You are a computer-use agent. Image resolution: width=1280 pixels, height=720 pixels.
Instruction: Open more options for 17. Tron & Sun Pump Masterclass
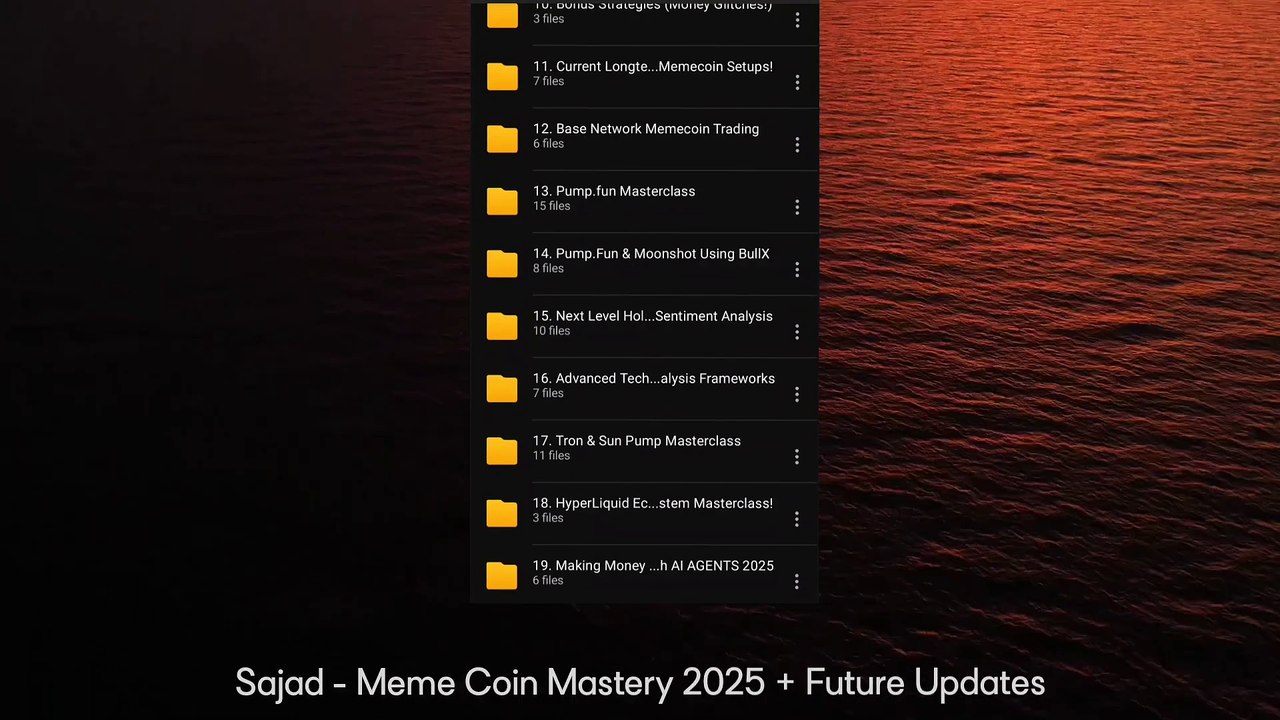[797, 457]
